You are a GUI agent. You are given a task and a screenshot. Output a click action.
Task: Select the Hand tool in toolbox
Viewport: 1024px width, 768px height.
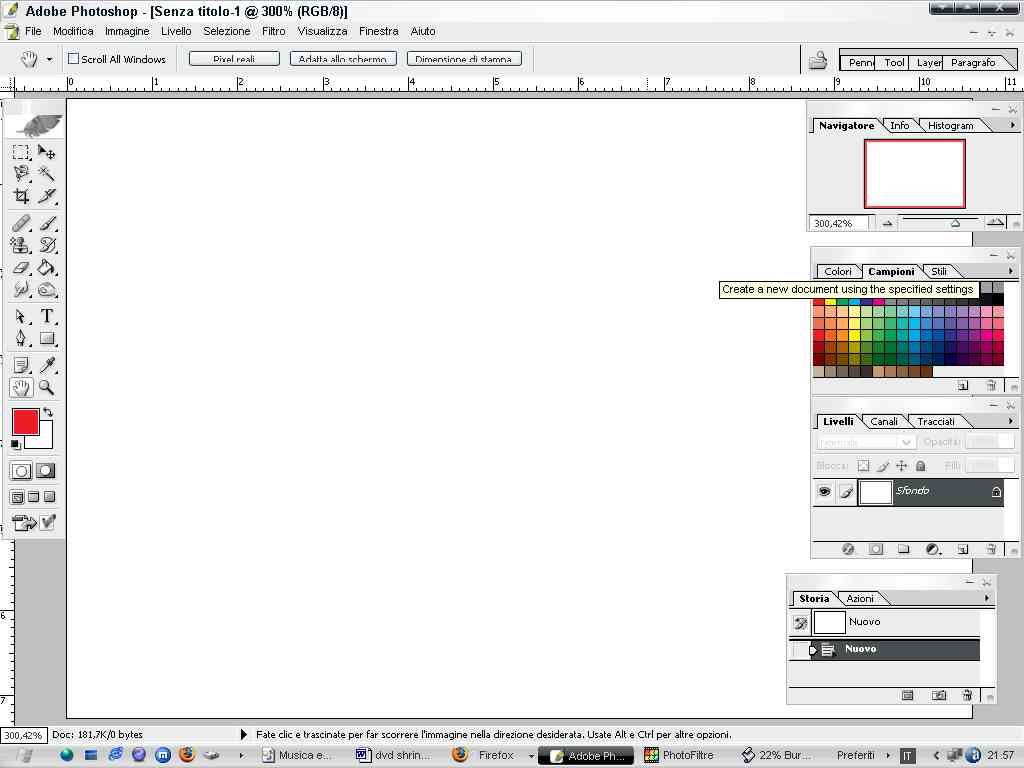point(21,388)
